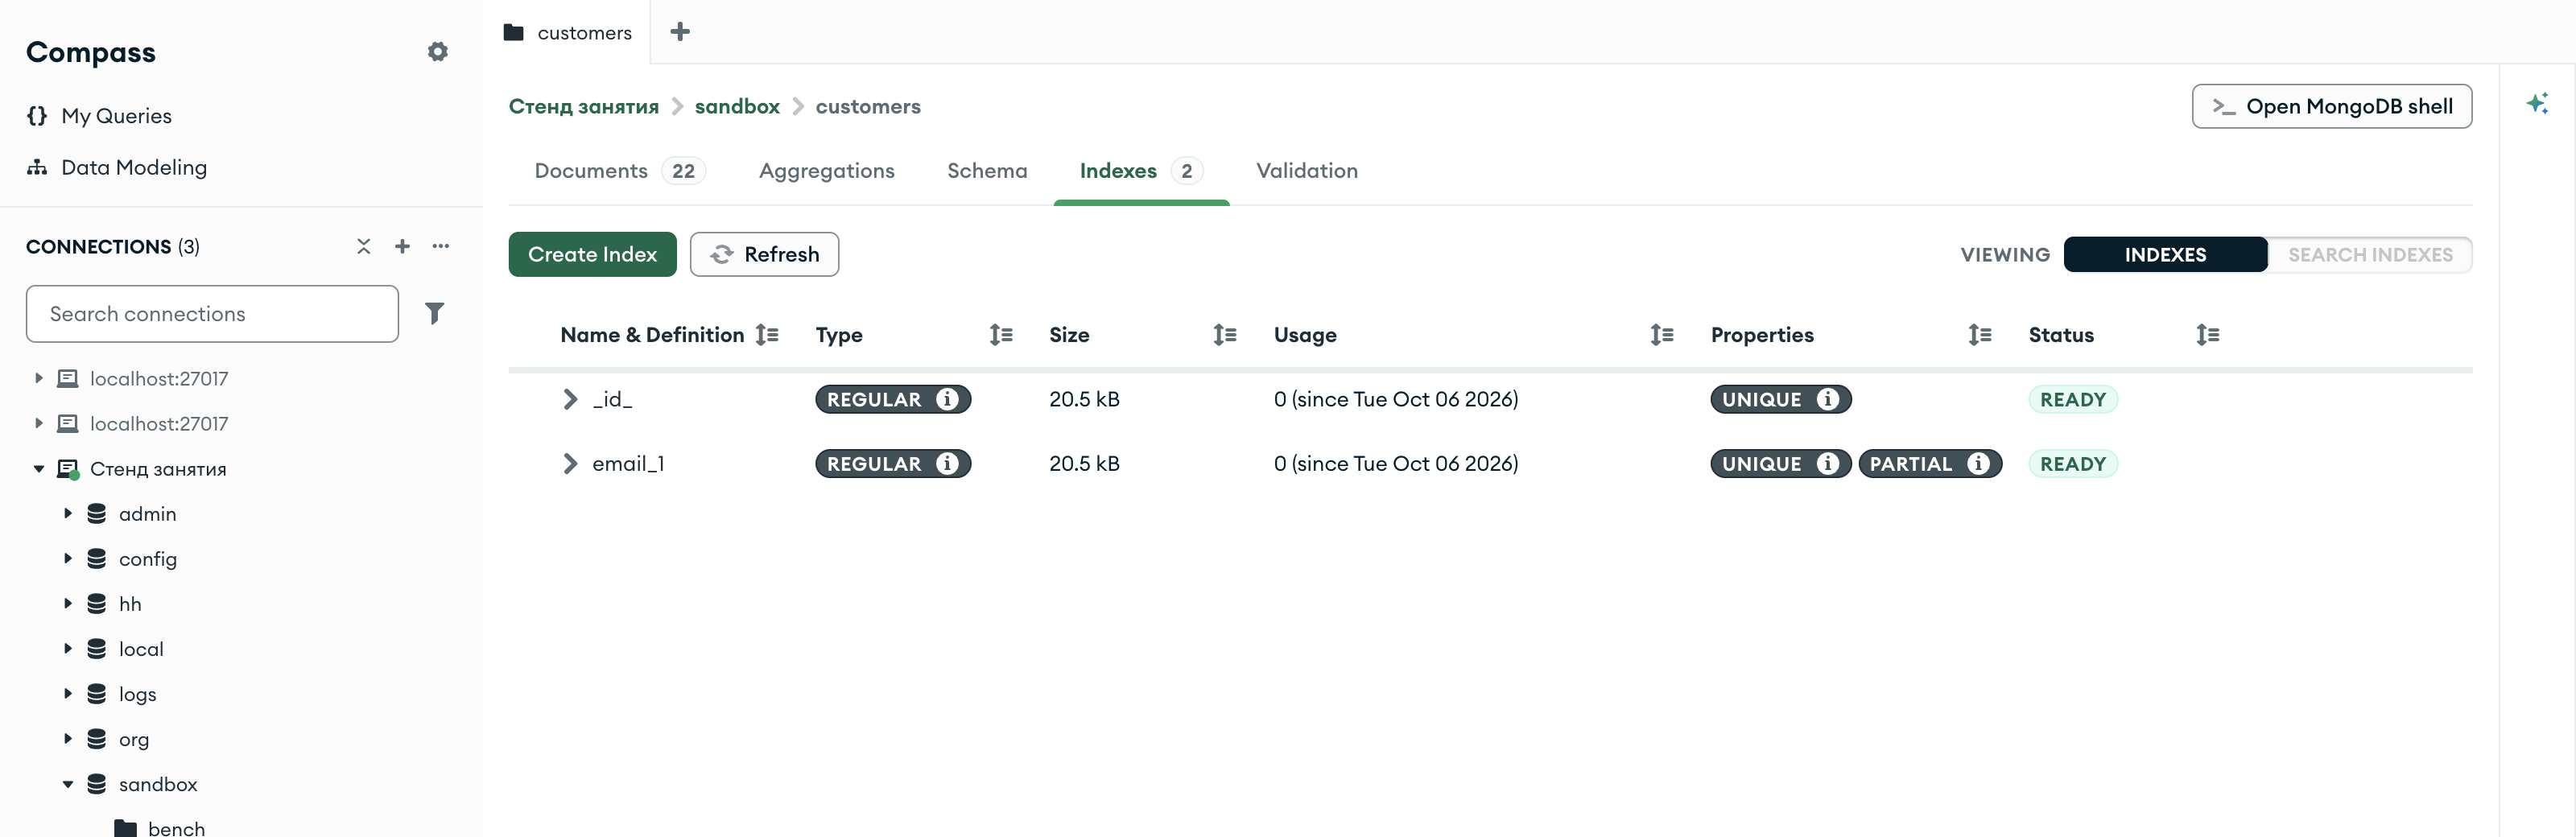Open the Documents tab
Viewport: 2576px width, 837px height.
(620, 171)
